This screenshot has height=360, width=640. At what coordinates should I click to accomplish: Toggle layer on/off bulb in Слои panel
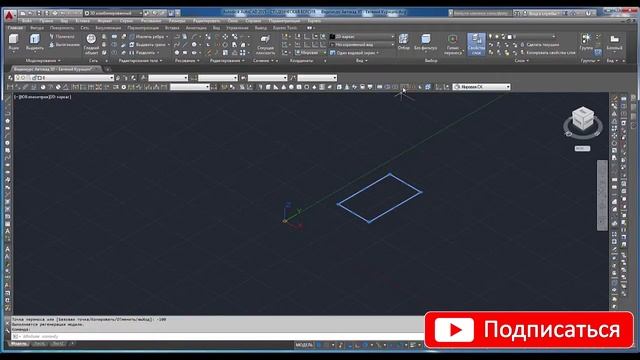(x=491, y=36)
